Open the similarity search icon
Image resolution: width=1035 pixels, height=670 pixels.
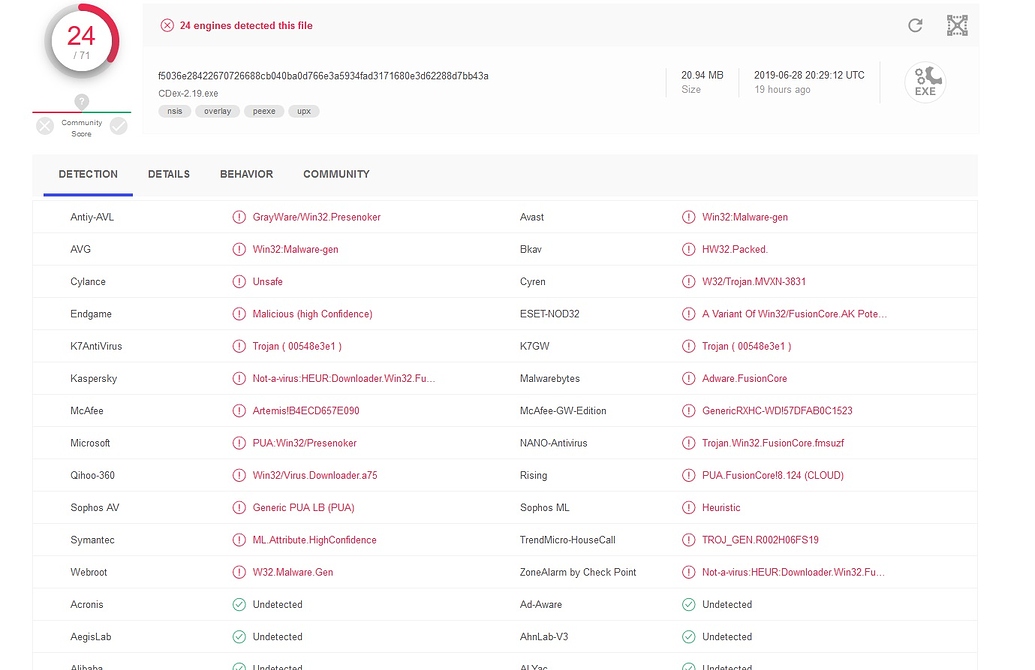(957, 26)
